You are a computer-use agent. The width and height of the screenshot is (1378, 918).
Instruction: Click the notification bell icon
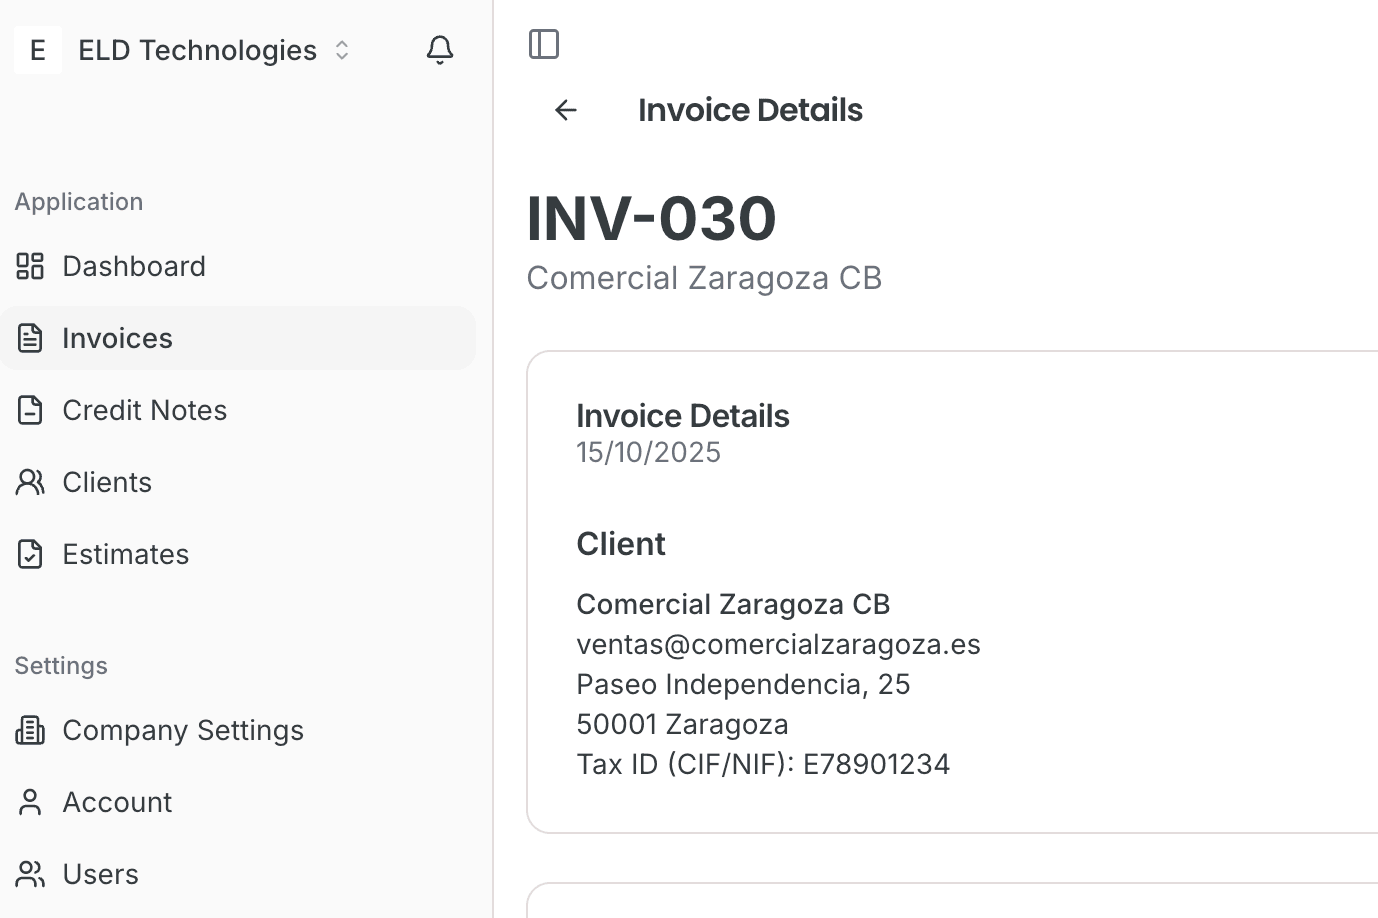pos(440,49)
